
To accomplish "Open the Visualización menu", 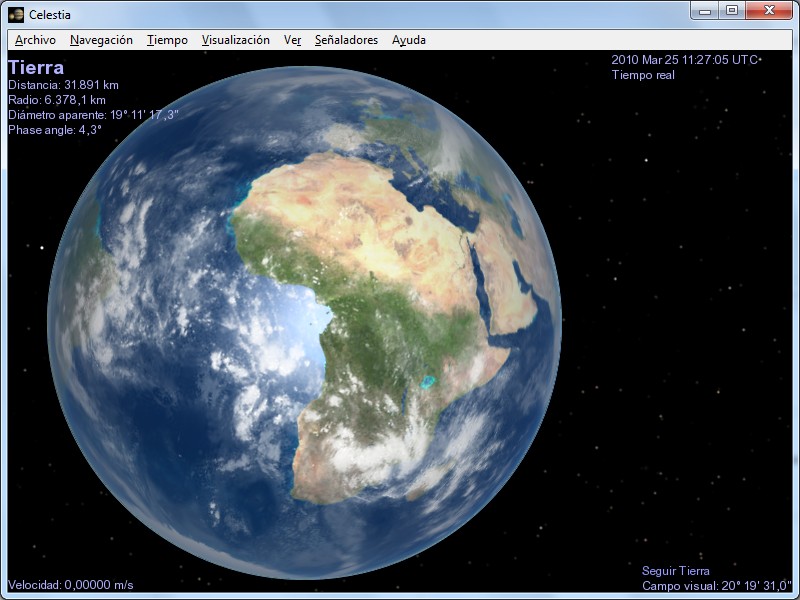I will (235, 40).
